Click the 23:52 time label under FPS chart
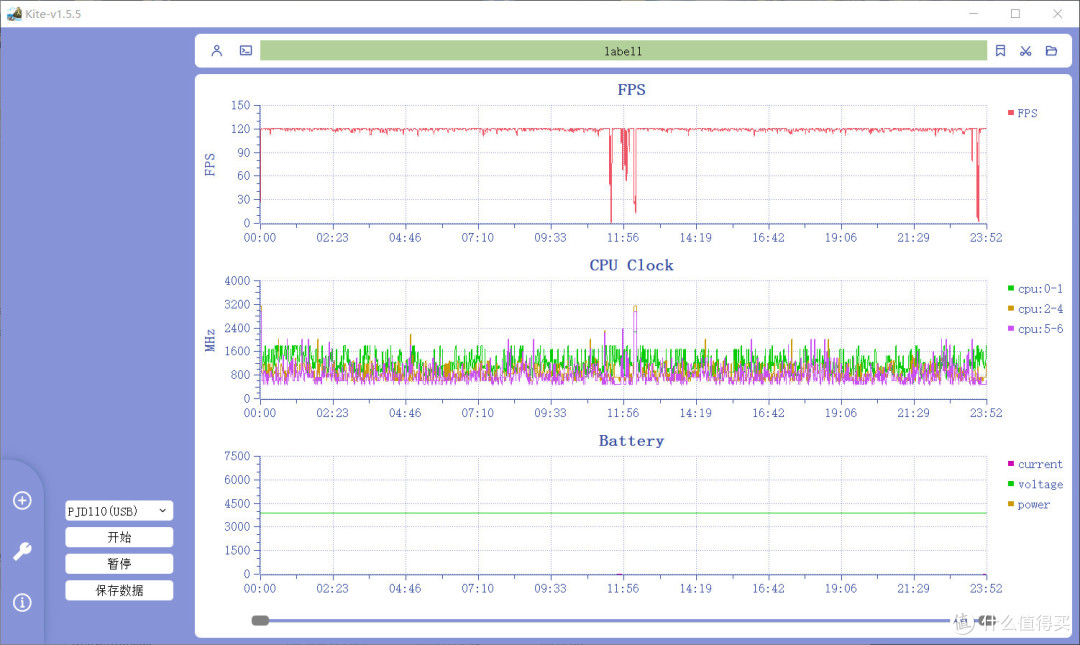1080x645 pixels. pos(986,238)
